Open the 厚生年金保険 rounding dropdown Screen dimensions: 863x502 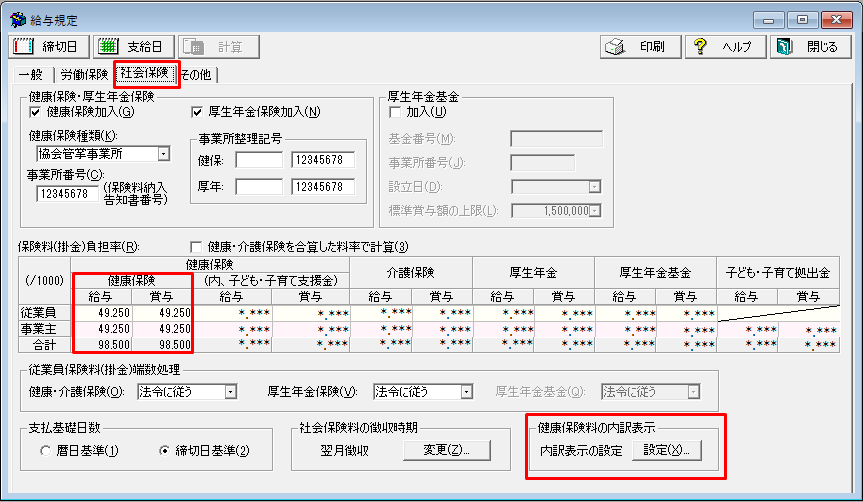(467, 392)
